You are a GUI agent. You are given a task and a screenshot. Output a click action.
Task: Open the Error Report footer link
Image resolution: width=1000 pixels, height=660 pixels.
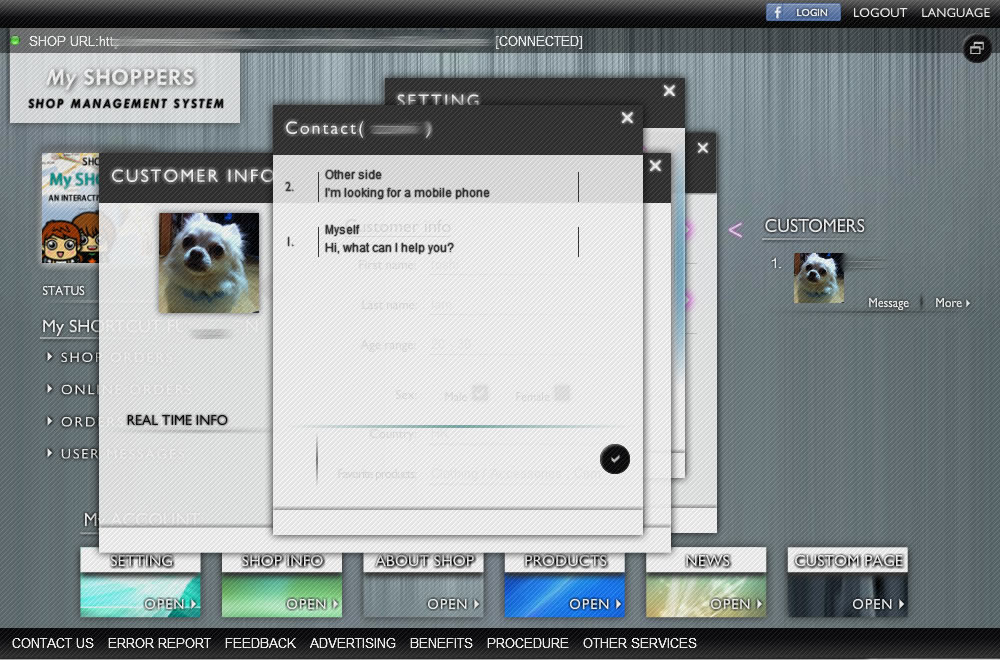pos(159,643)
